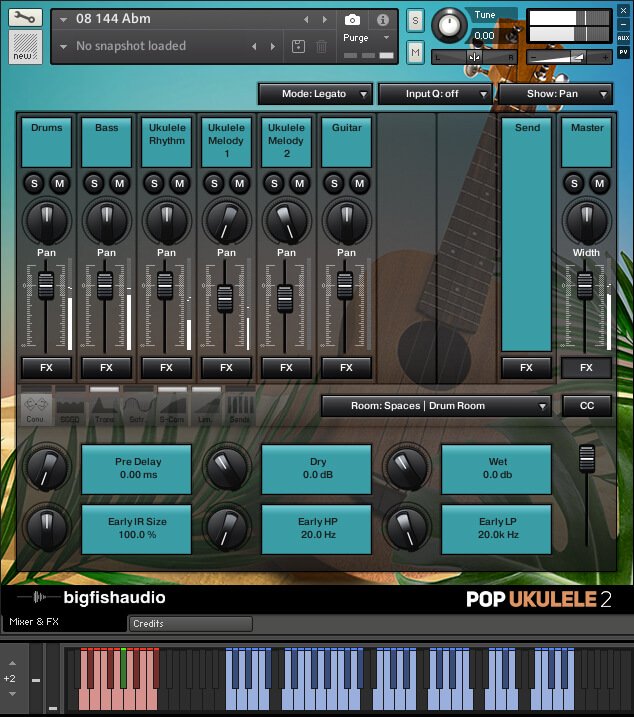The width and height of the screenshot is (634, 717).
Task: Select the Lim. limiter effect icon
Action: (206, 409)
